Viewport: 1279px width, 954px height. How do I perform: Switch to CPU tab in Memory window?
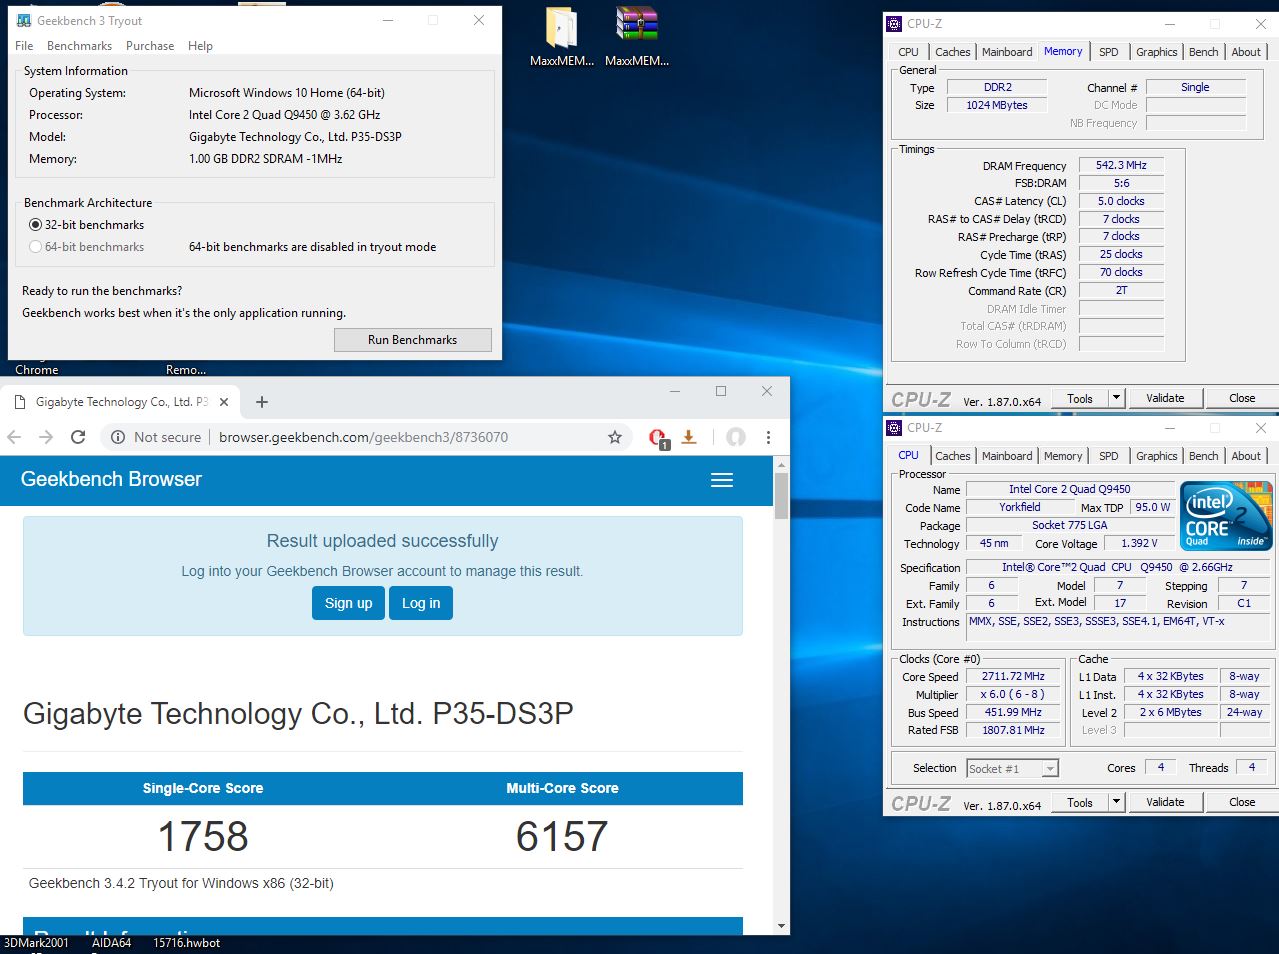coord(908,52)
